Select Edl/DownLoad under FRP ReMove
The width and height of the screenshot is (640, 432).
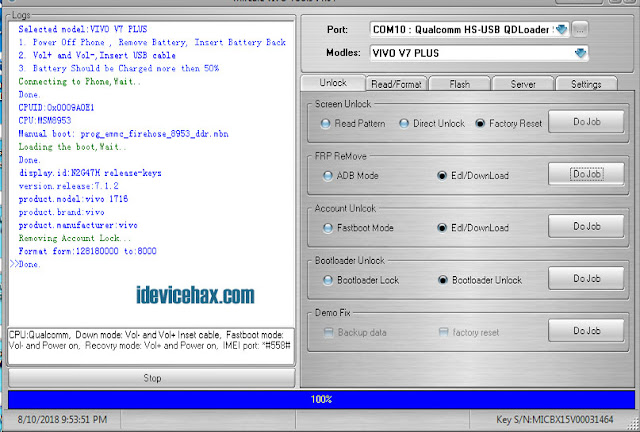[473, 176]
